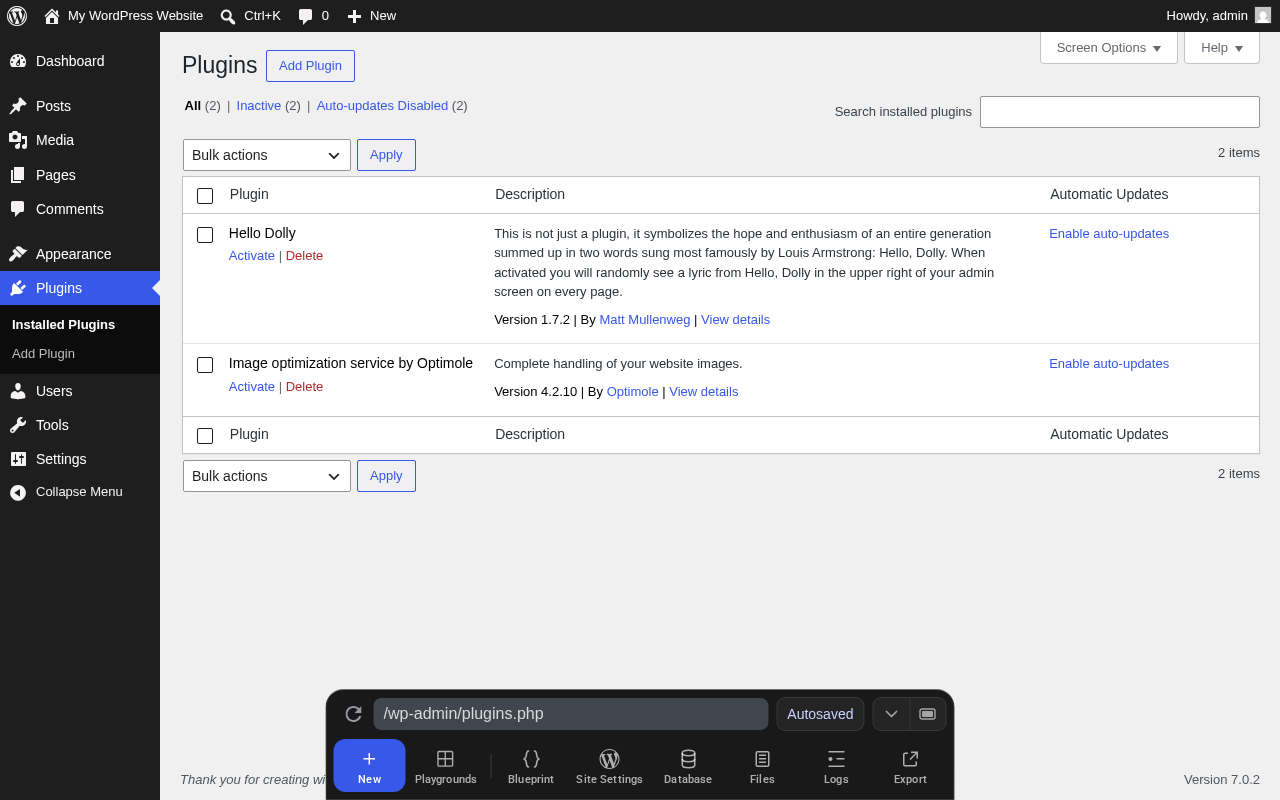Open the site home icon in admin bar

pyautogui.click(x=52, y=16)
